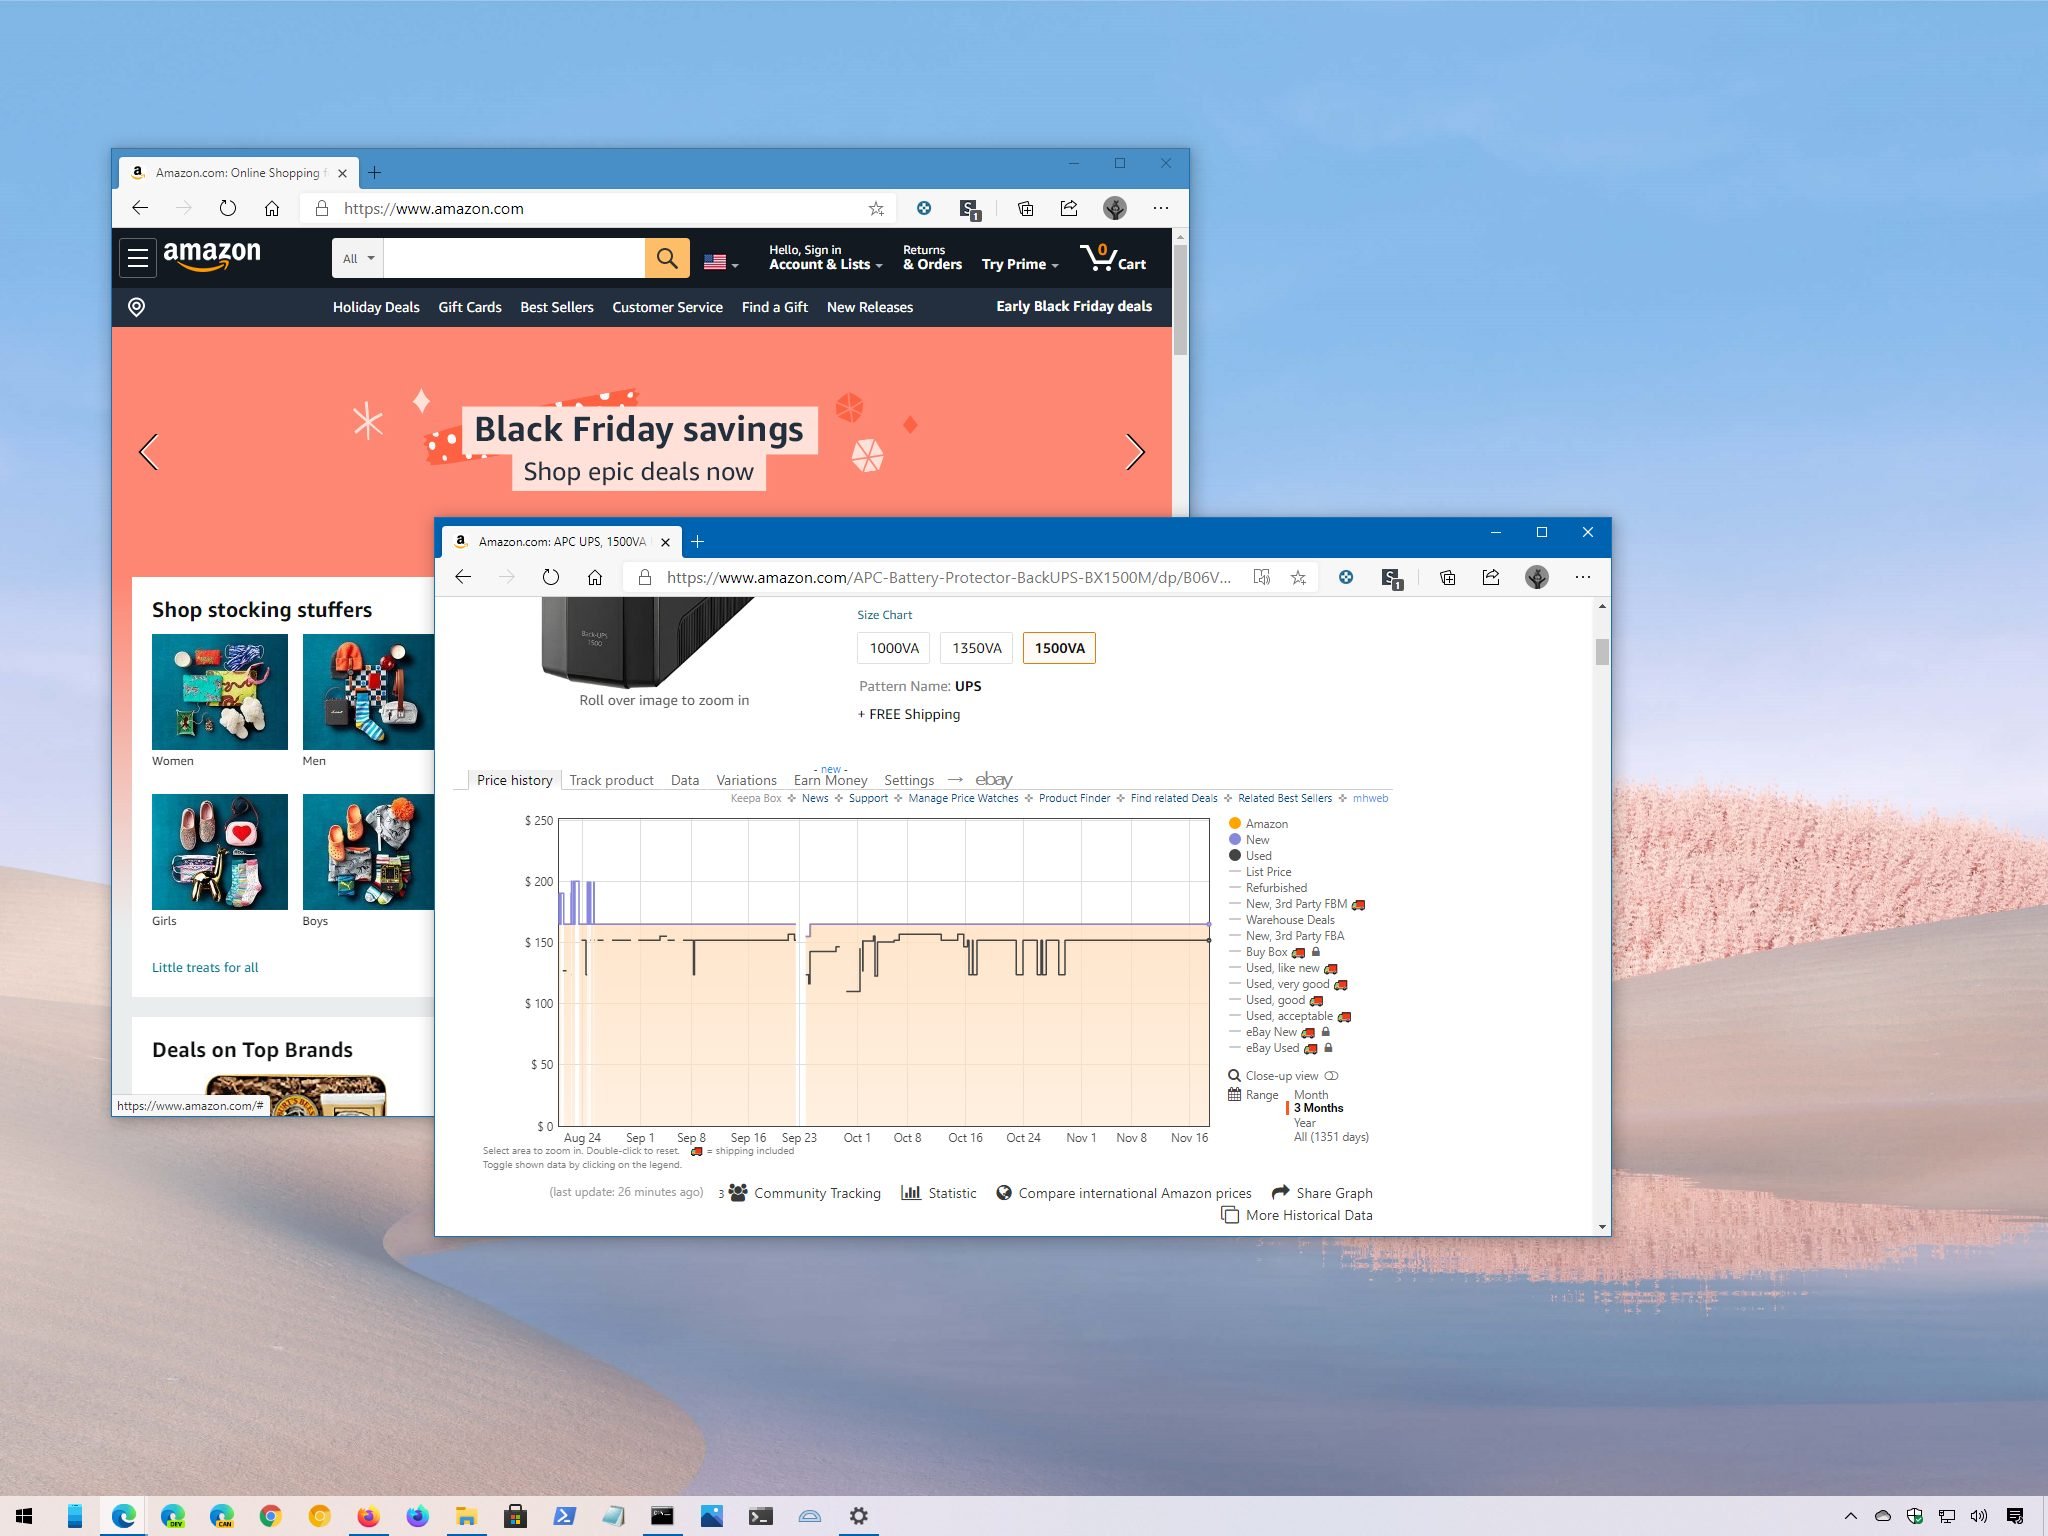
Task: Show hidden system tray icons chevron
Action: [x=1850, y=1516]
